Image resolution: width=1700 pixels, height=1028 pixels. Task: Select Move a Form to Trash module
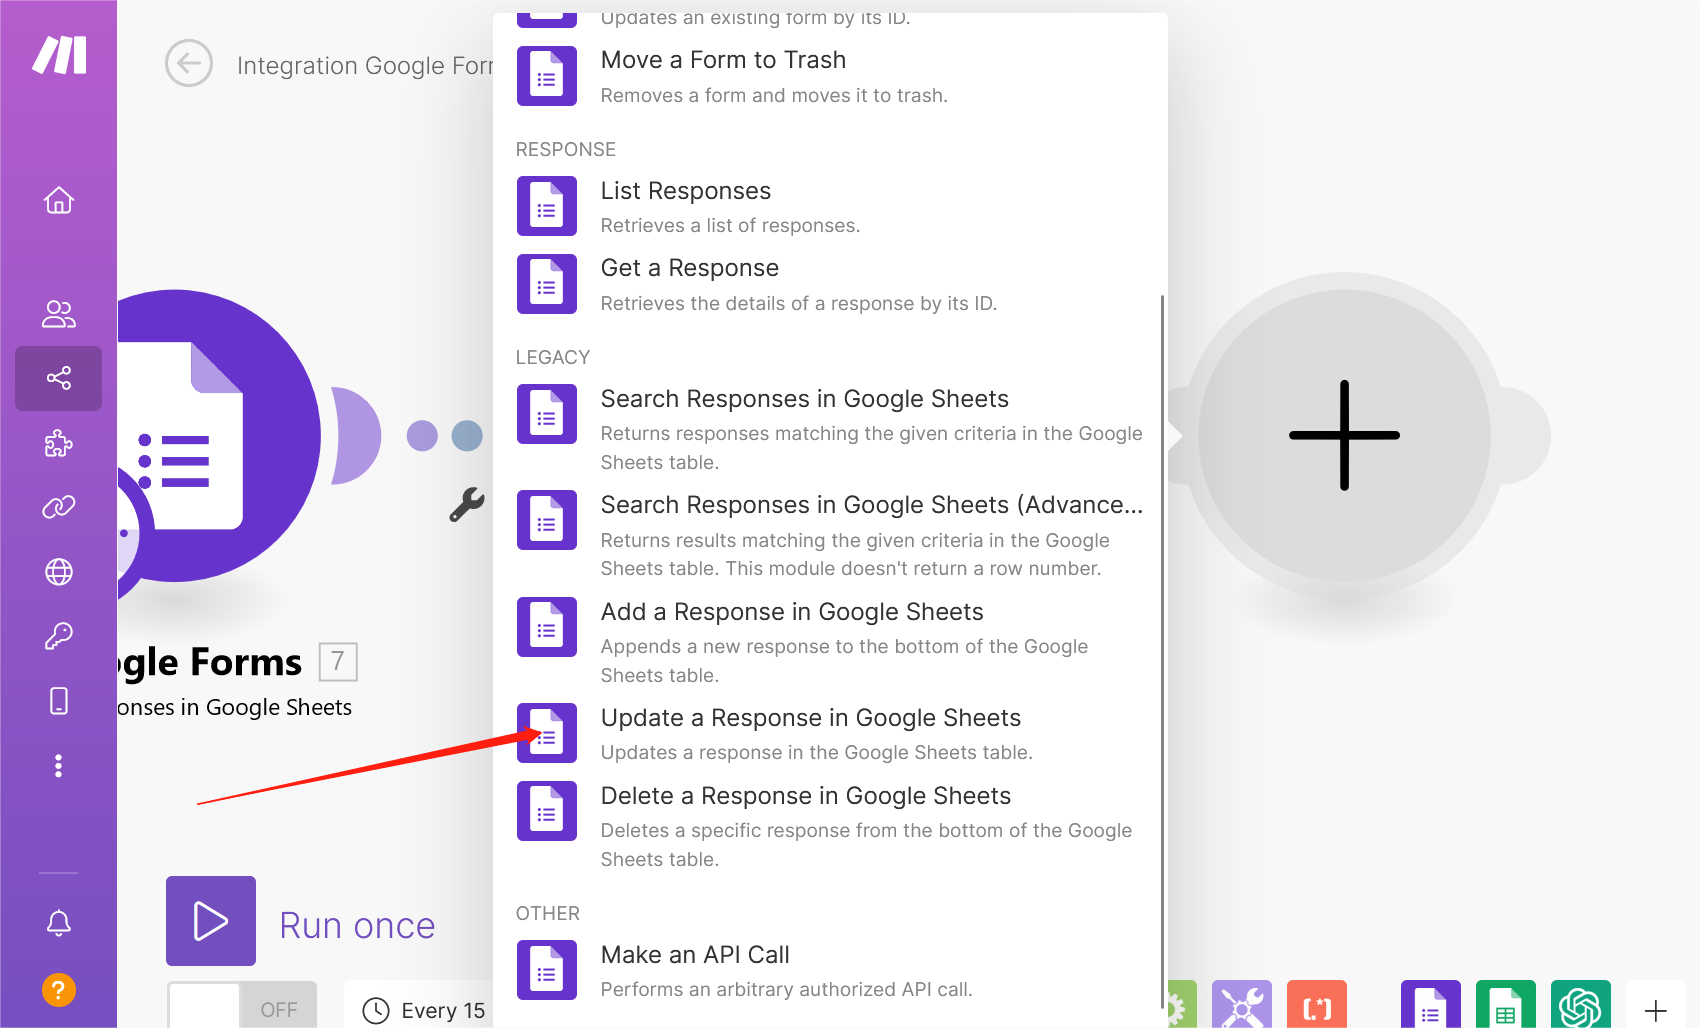[x=830, y=76]
